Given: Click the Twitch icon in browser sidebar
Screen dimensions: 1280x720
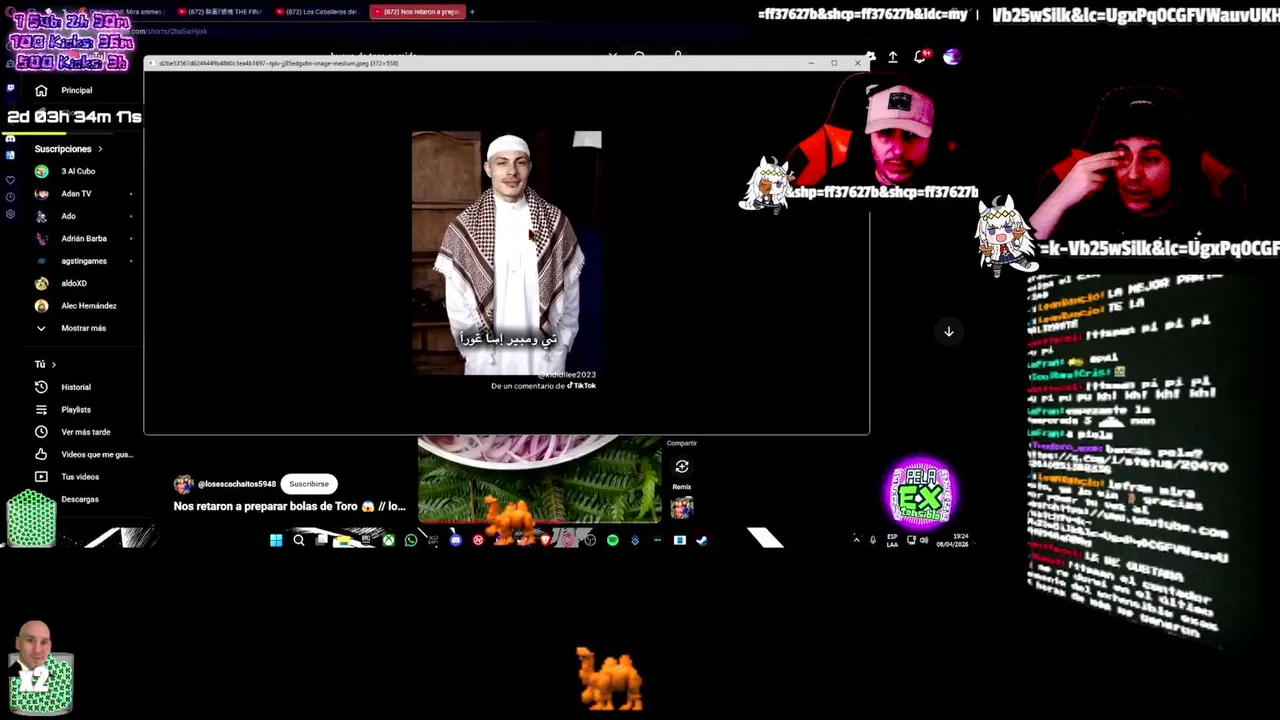Looking at the screenshot, I should (x=10, y=88).
